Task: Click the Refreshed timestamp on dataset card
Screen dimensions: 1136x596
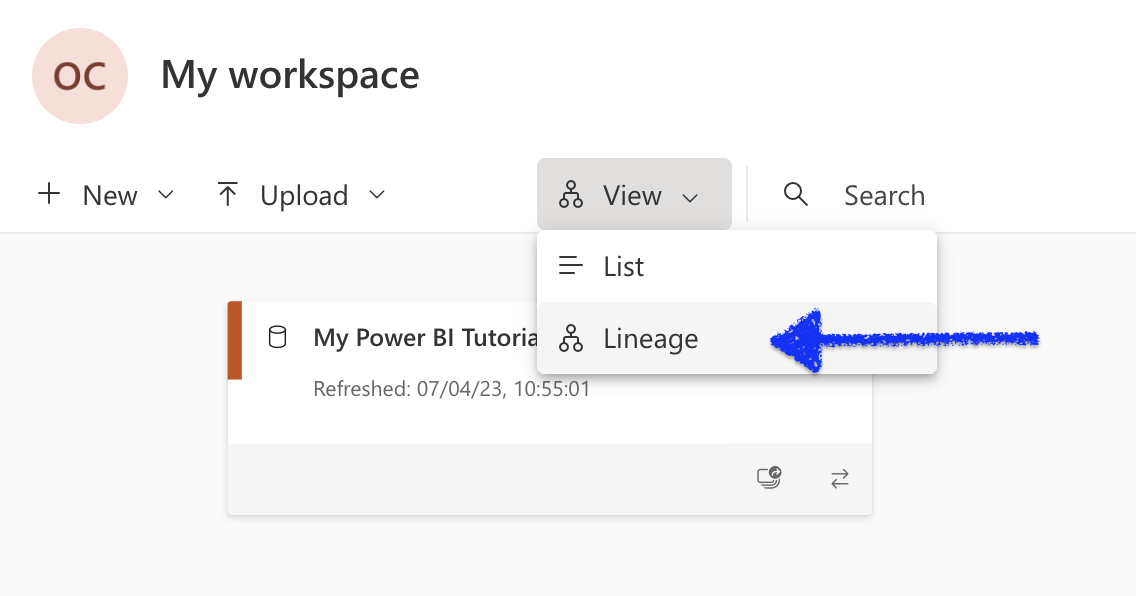Action: click(x=452, y=389)
